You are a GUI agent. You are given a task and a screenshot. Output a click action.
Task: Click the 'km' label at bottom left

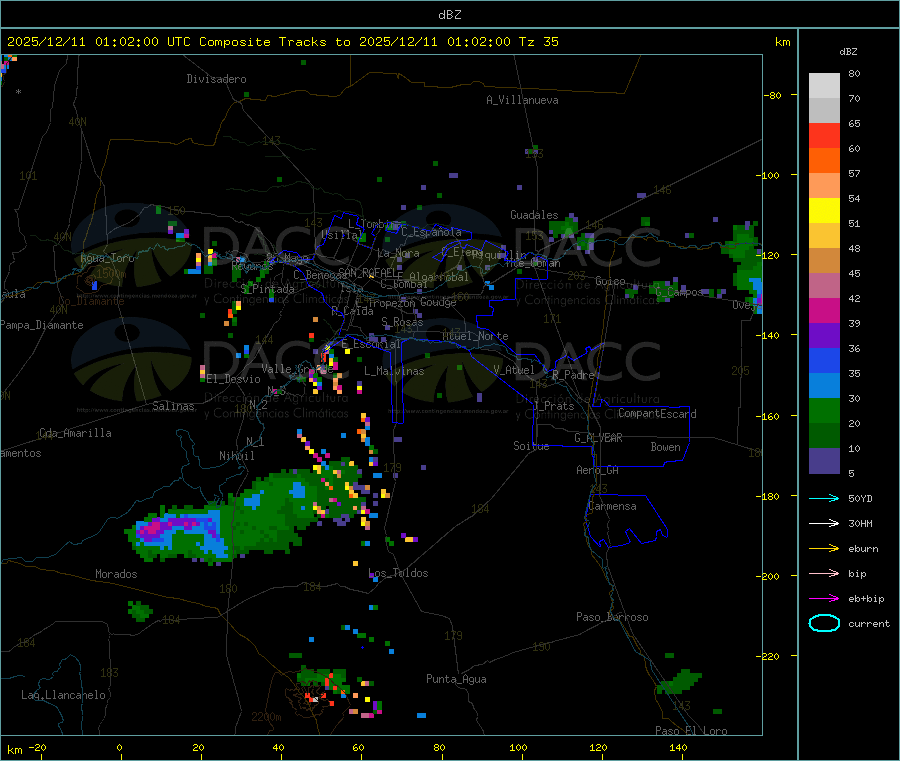(14, 750)
